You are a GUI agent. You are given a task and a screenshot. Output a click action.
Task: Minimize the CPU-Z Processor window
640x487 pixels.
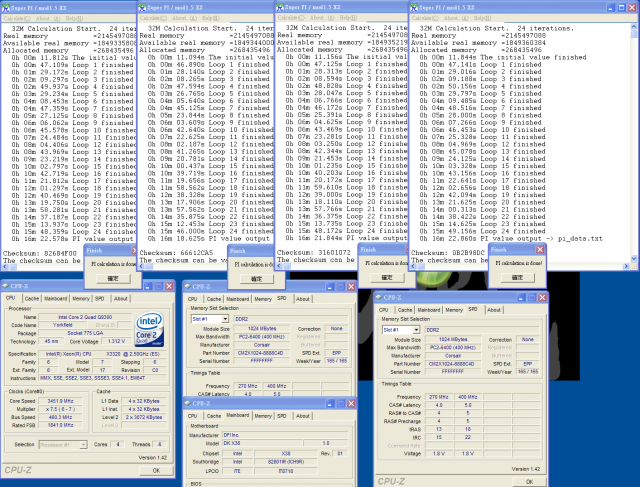click(148, 286)
